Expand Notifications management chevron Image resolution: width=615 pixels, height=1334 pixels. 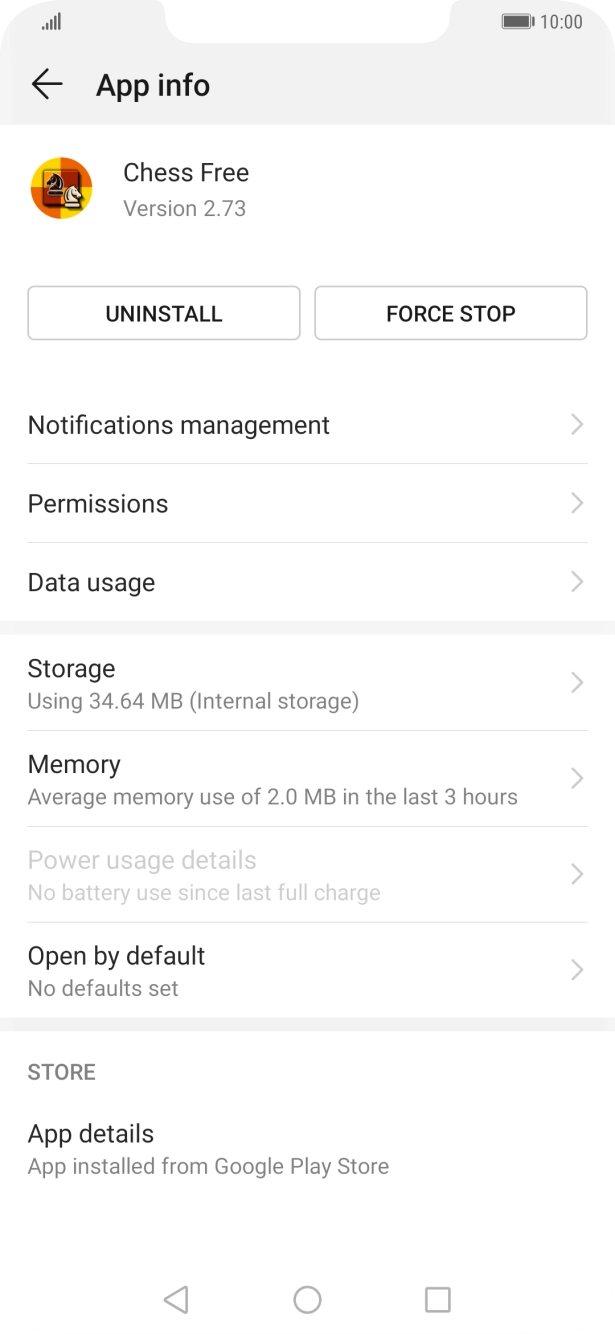(576, 425)
